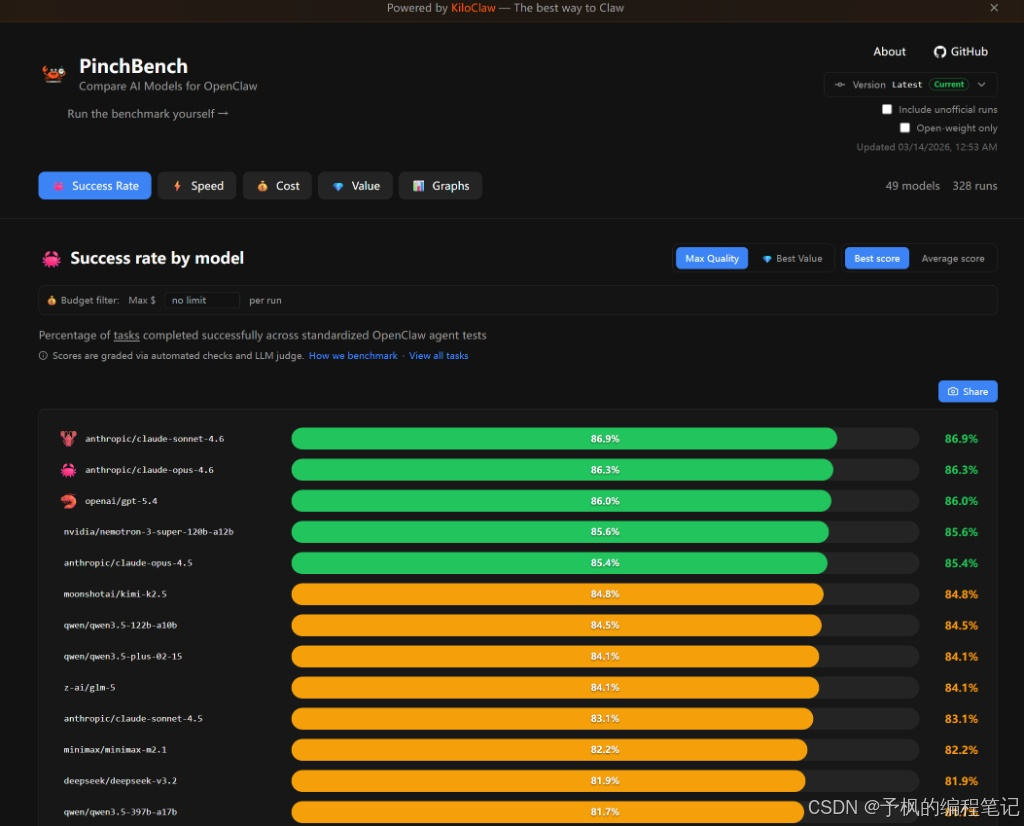Select anthropic/claude-sonnet-4.5 model name
The width and height of the screenshot is (1024, 826).
click(x=133, y=718)
